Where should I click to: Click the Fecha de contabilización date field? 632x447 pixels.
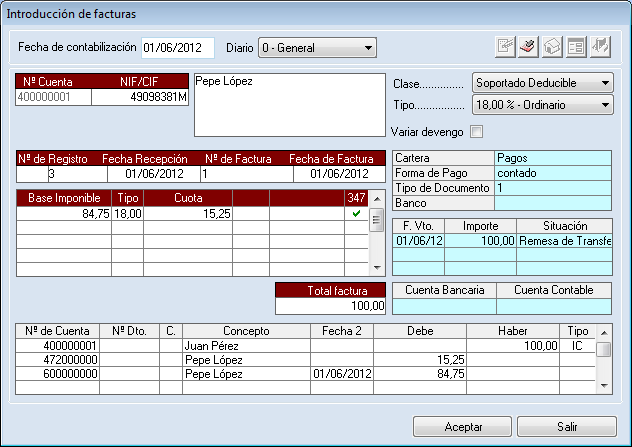pyautogui.click(x=177, y=47)
